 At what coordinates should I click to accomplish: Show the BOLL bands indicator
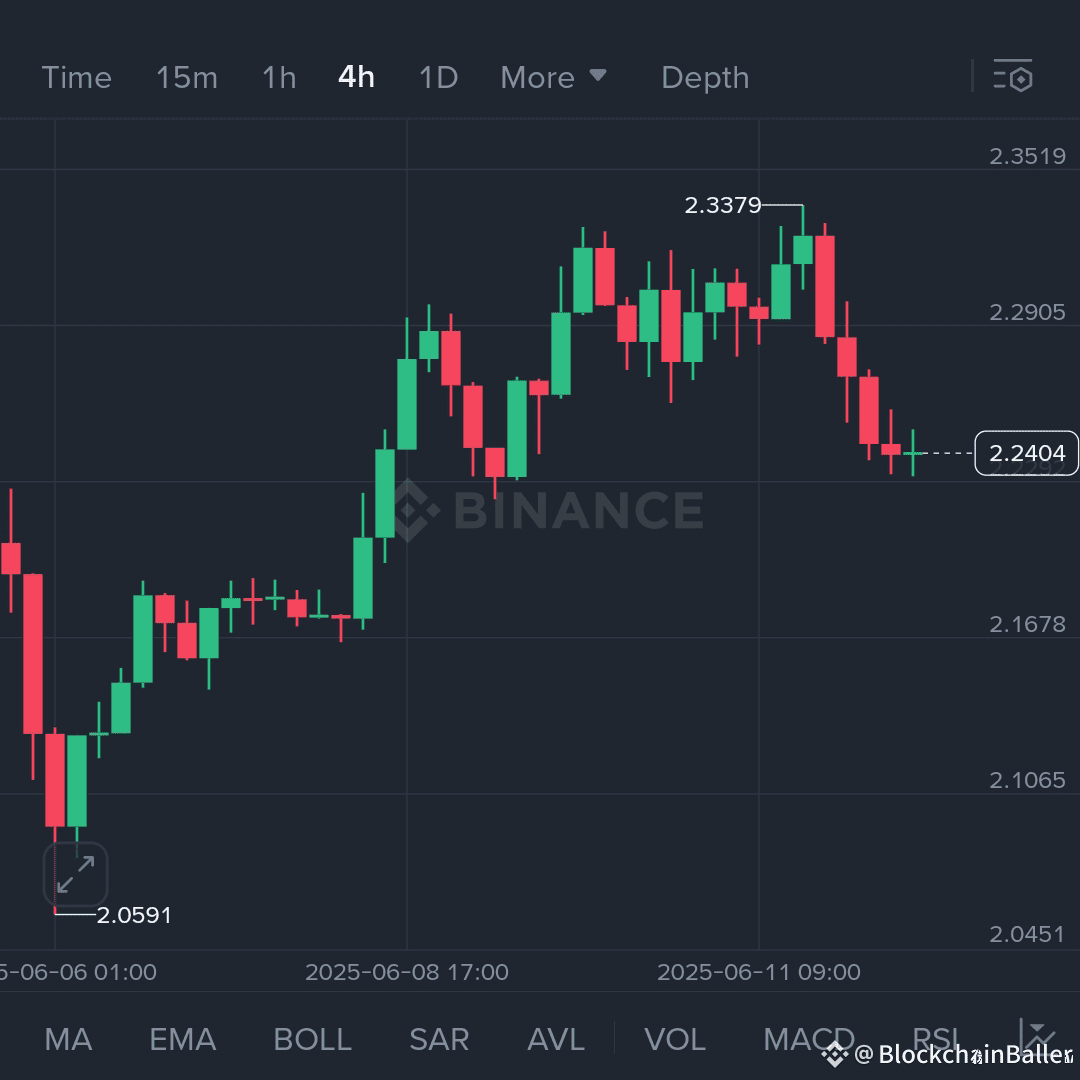[312, 1040]
